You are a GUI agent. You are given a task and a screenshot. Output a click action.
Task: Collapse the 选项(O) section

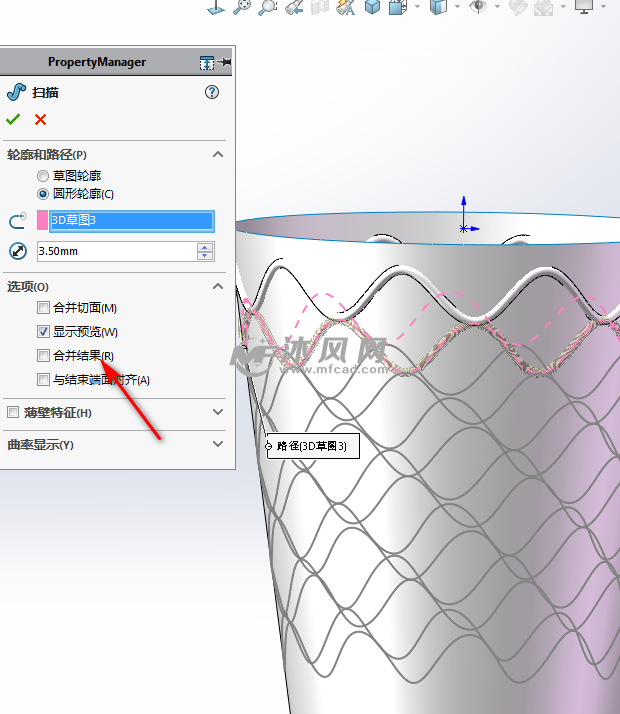coord(218,286)
